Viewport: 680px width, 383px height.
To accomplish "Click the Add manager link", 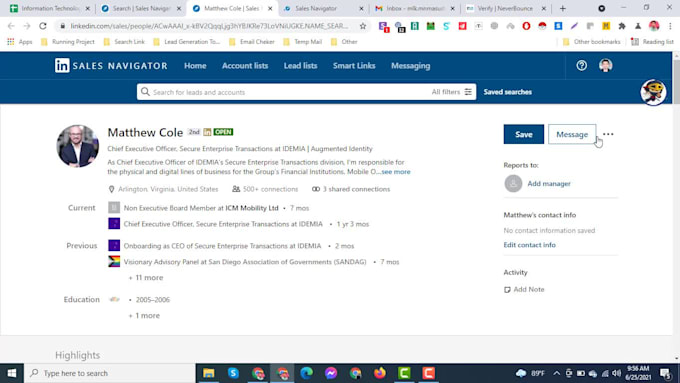I will [x=549, y=183].
